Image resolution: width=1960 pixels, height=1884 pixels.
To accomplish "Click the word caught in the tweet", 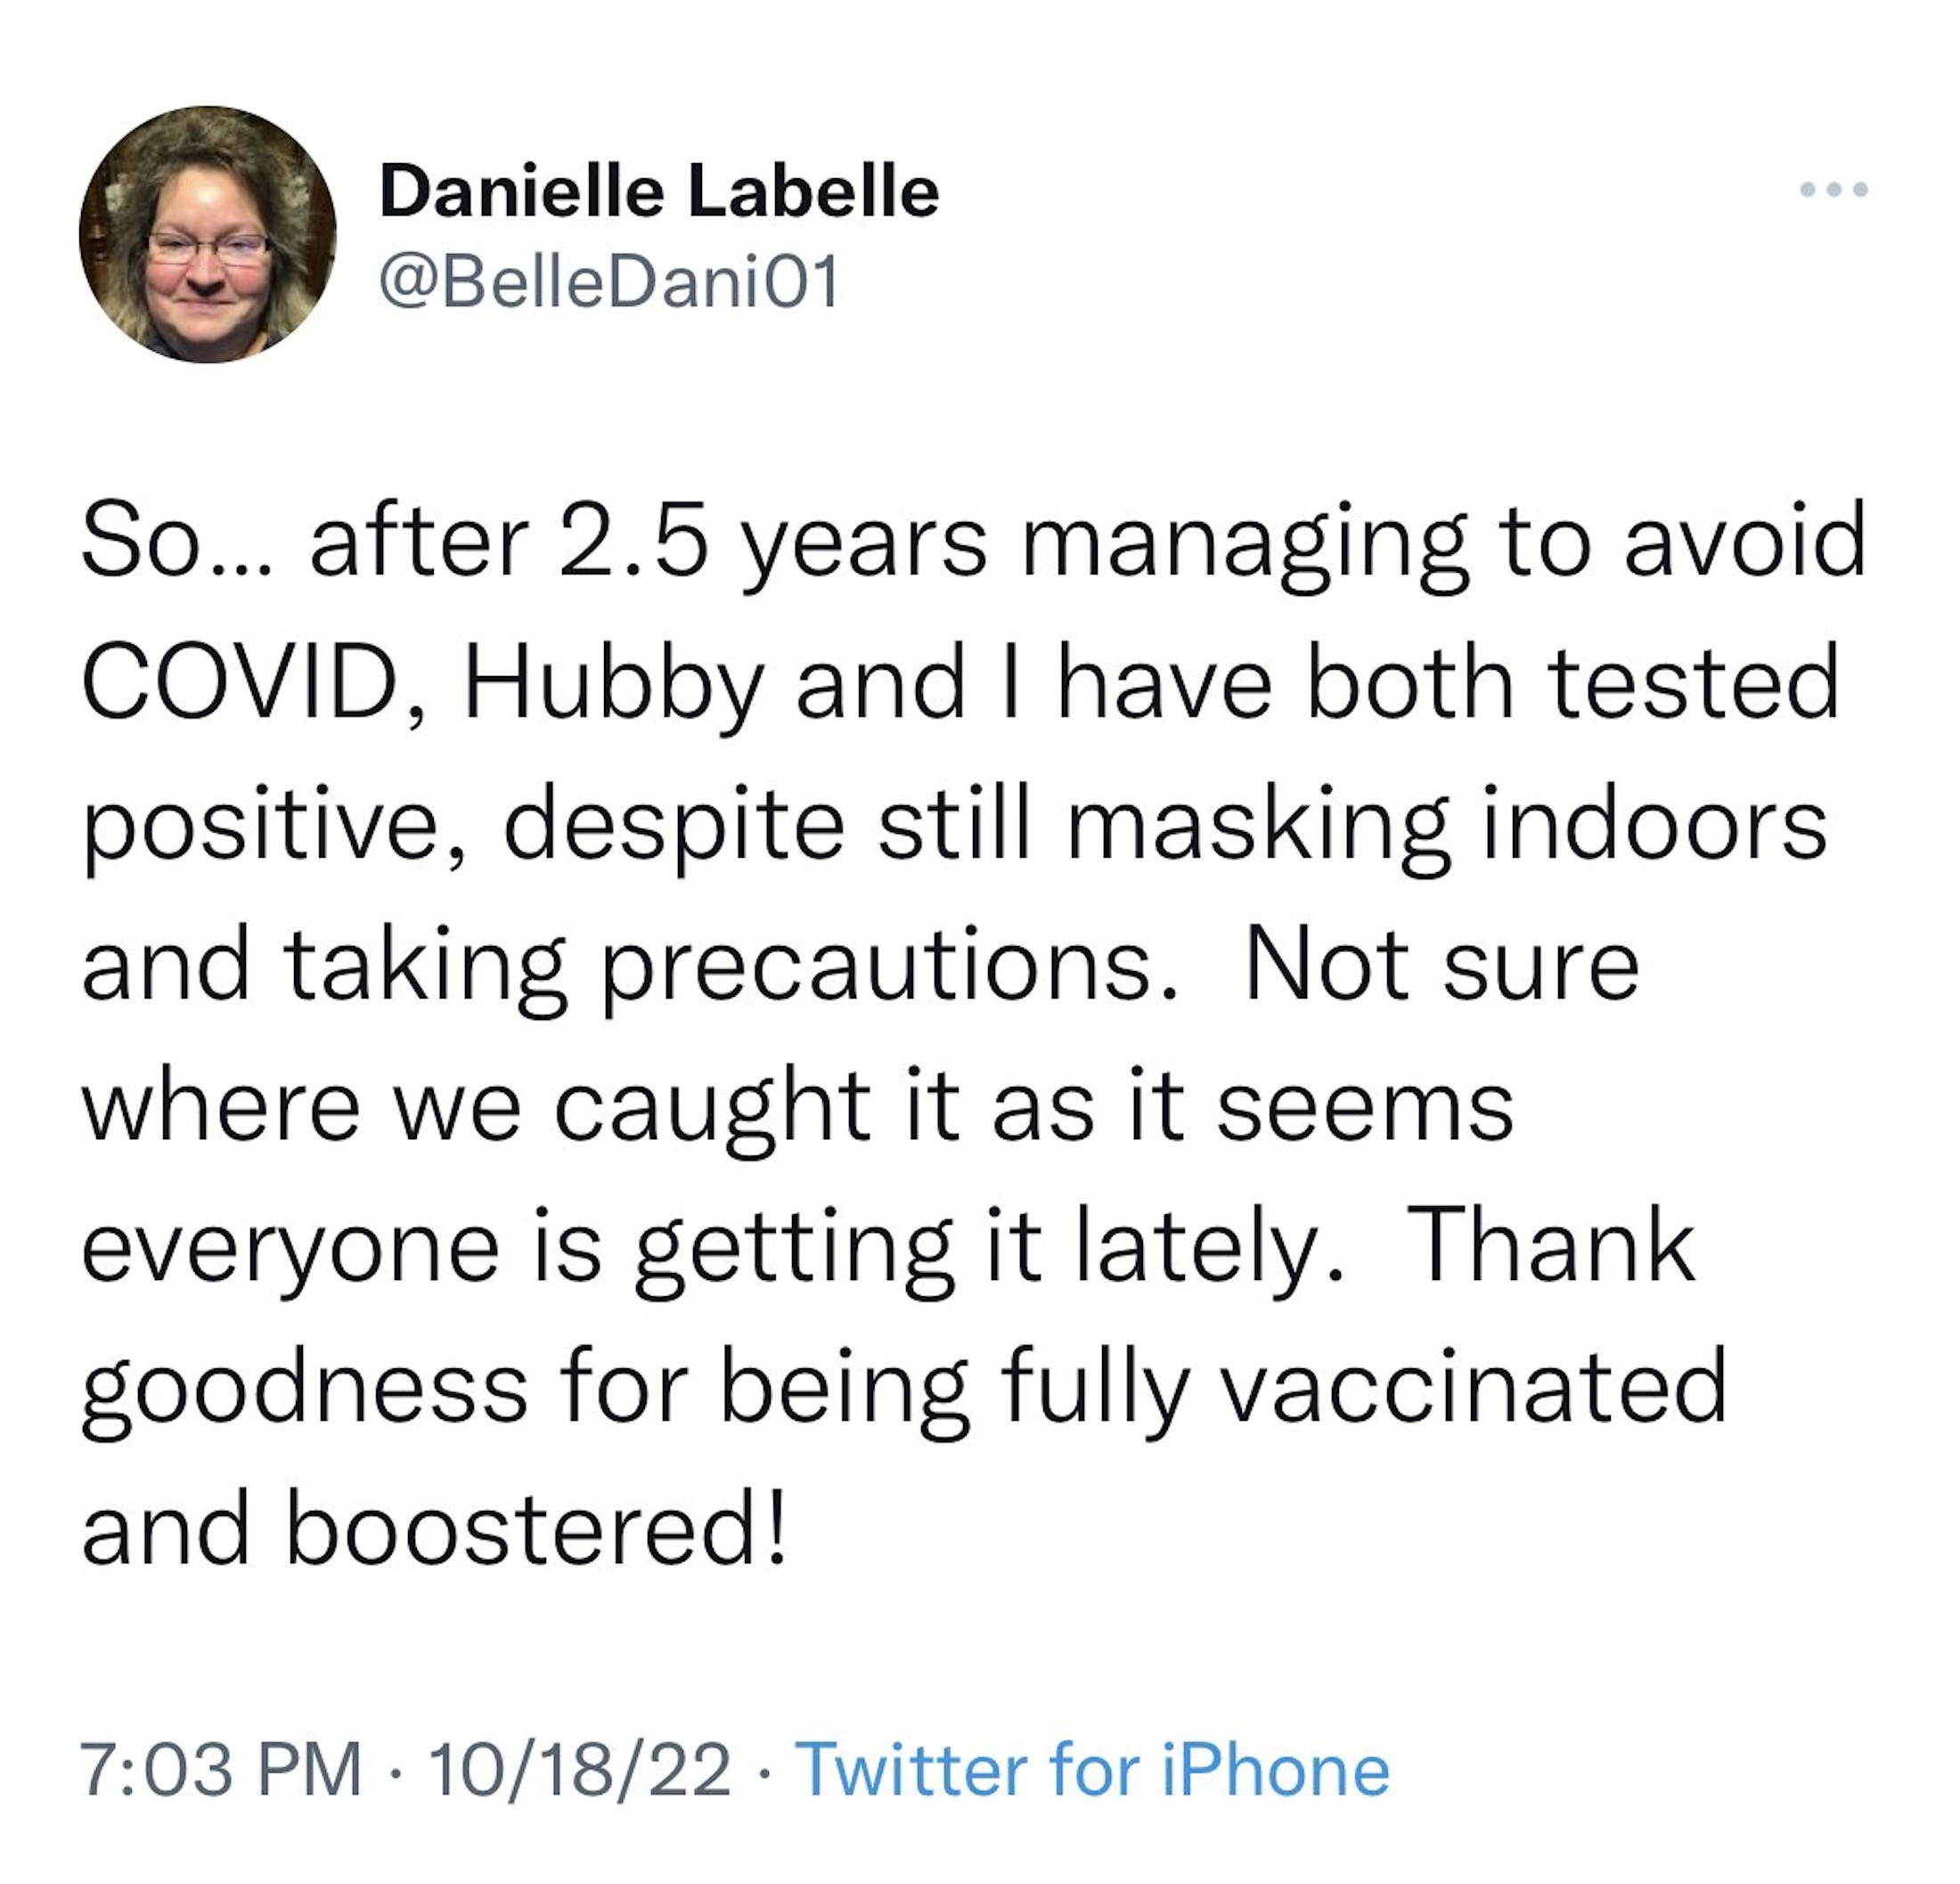I will coord(711,1110).
